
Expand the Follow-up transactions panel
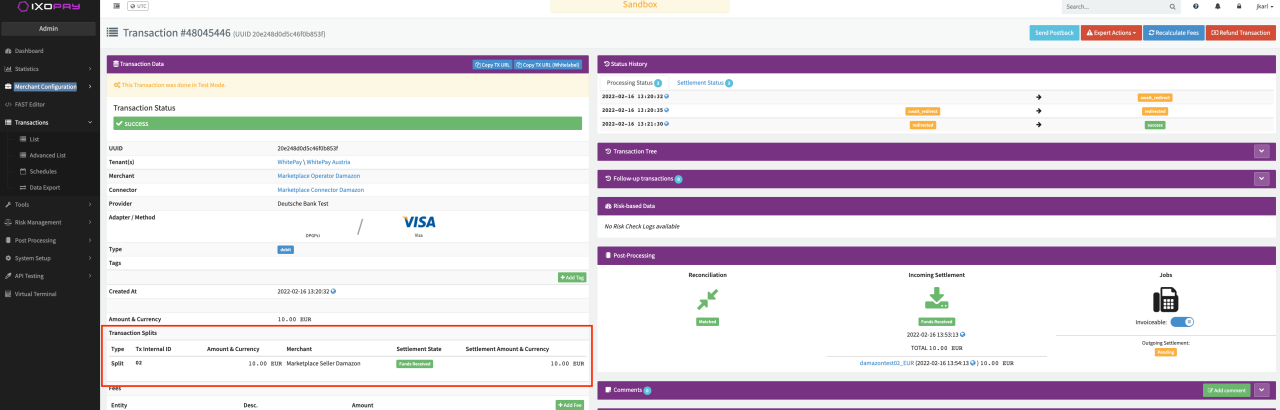[1261, 178]
